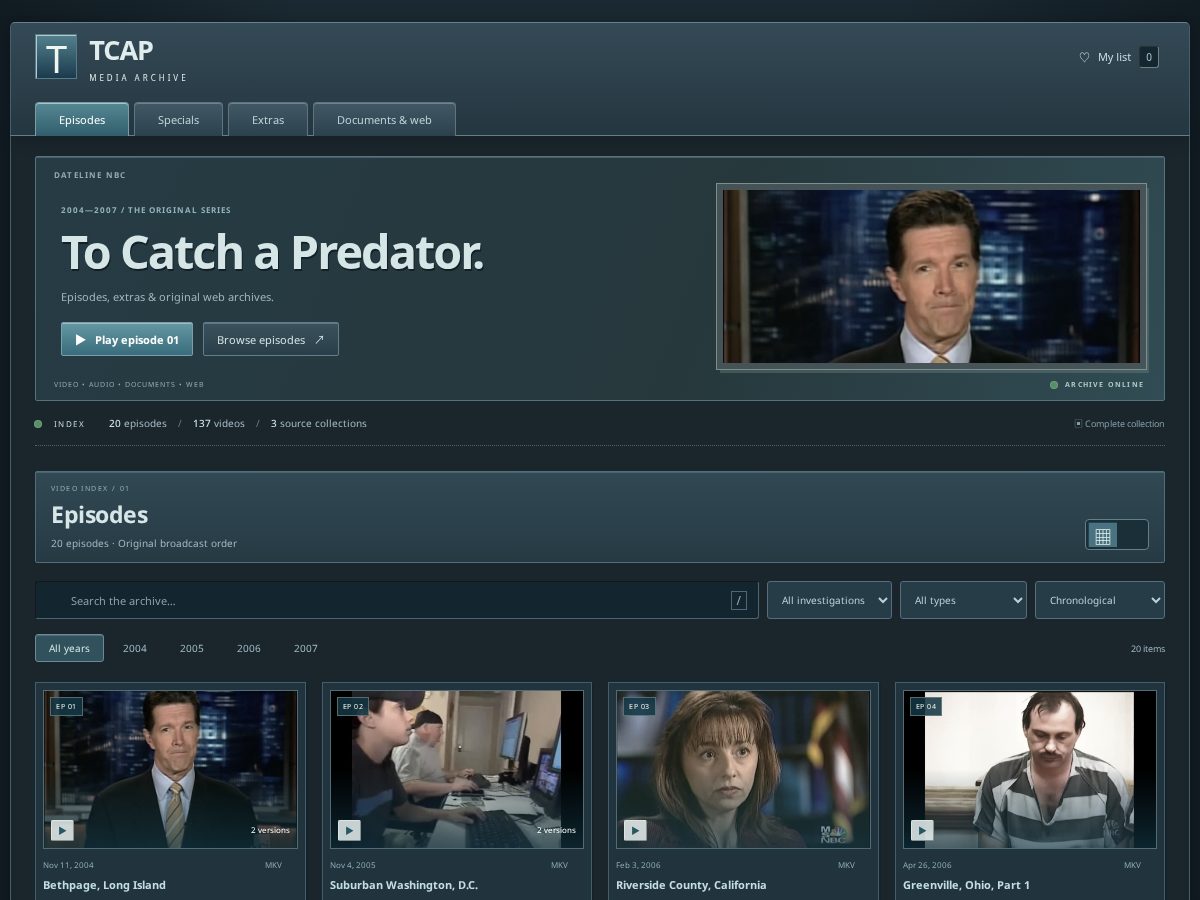
Task: Click the "20 episodes" index count
Action: pyautogui.click(x=138, y=424)
